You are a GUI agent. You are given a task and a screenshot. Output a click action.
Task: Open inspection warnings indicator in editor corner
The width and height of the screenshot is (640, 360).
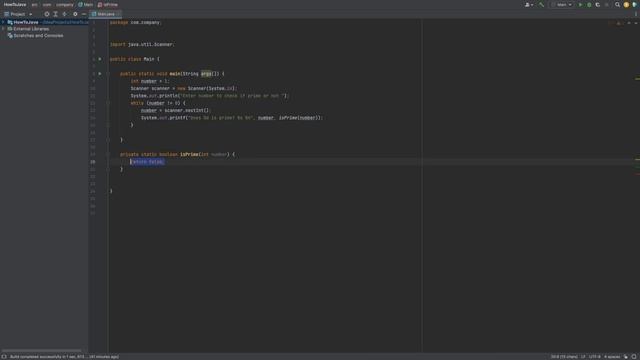click(x=619, y=23)
